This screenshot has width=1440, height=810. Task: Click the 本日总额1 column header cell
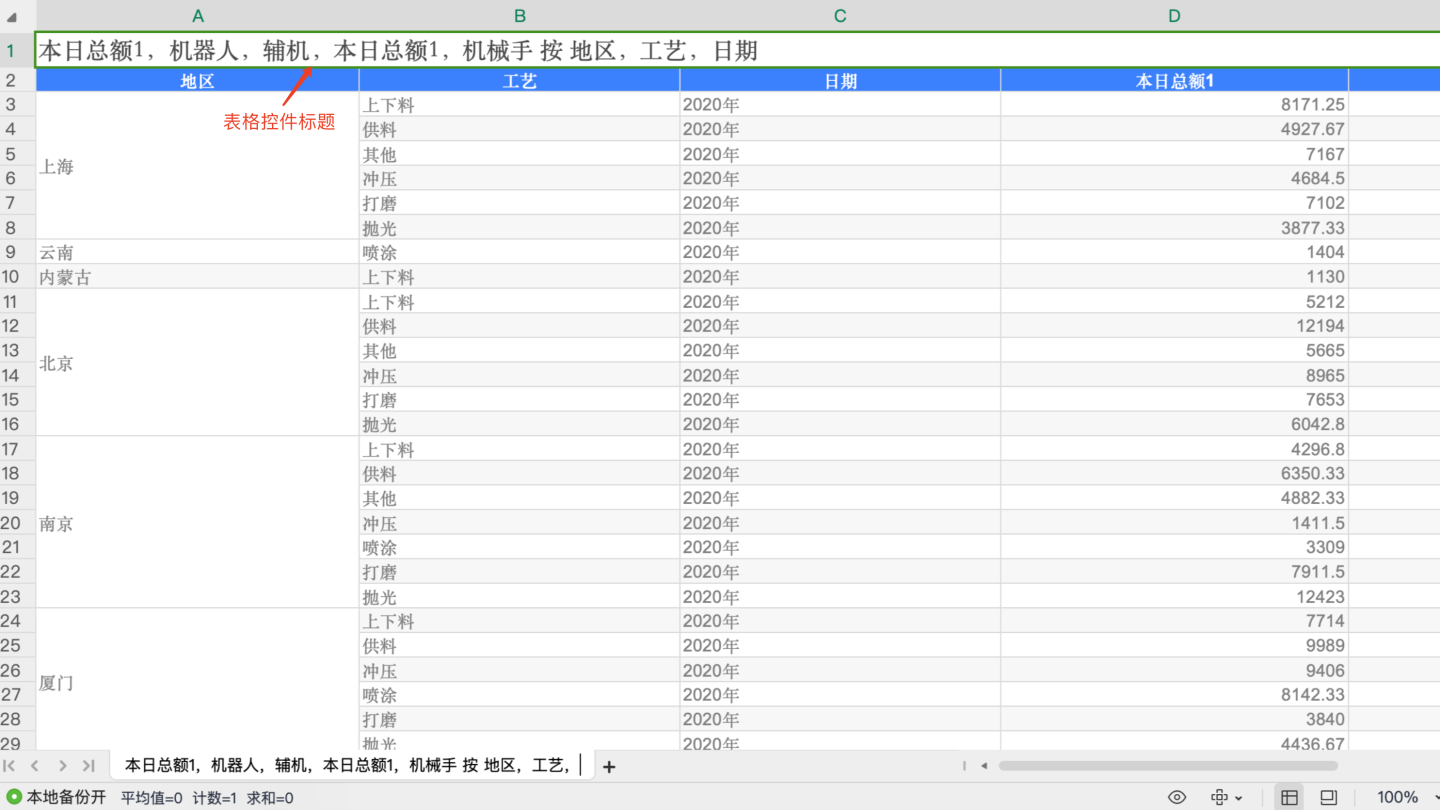[x=1174, y=81]
